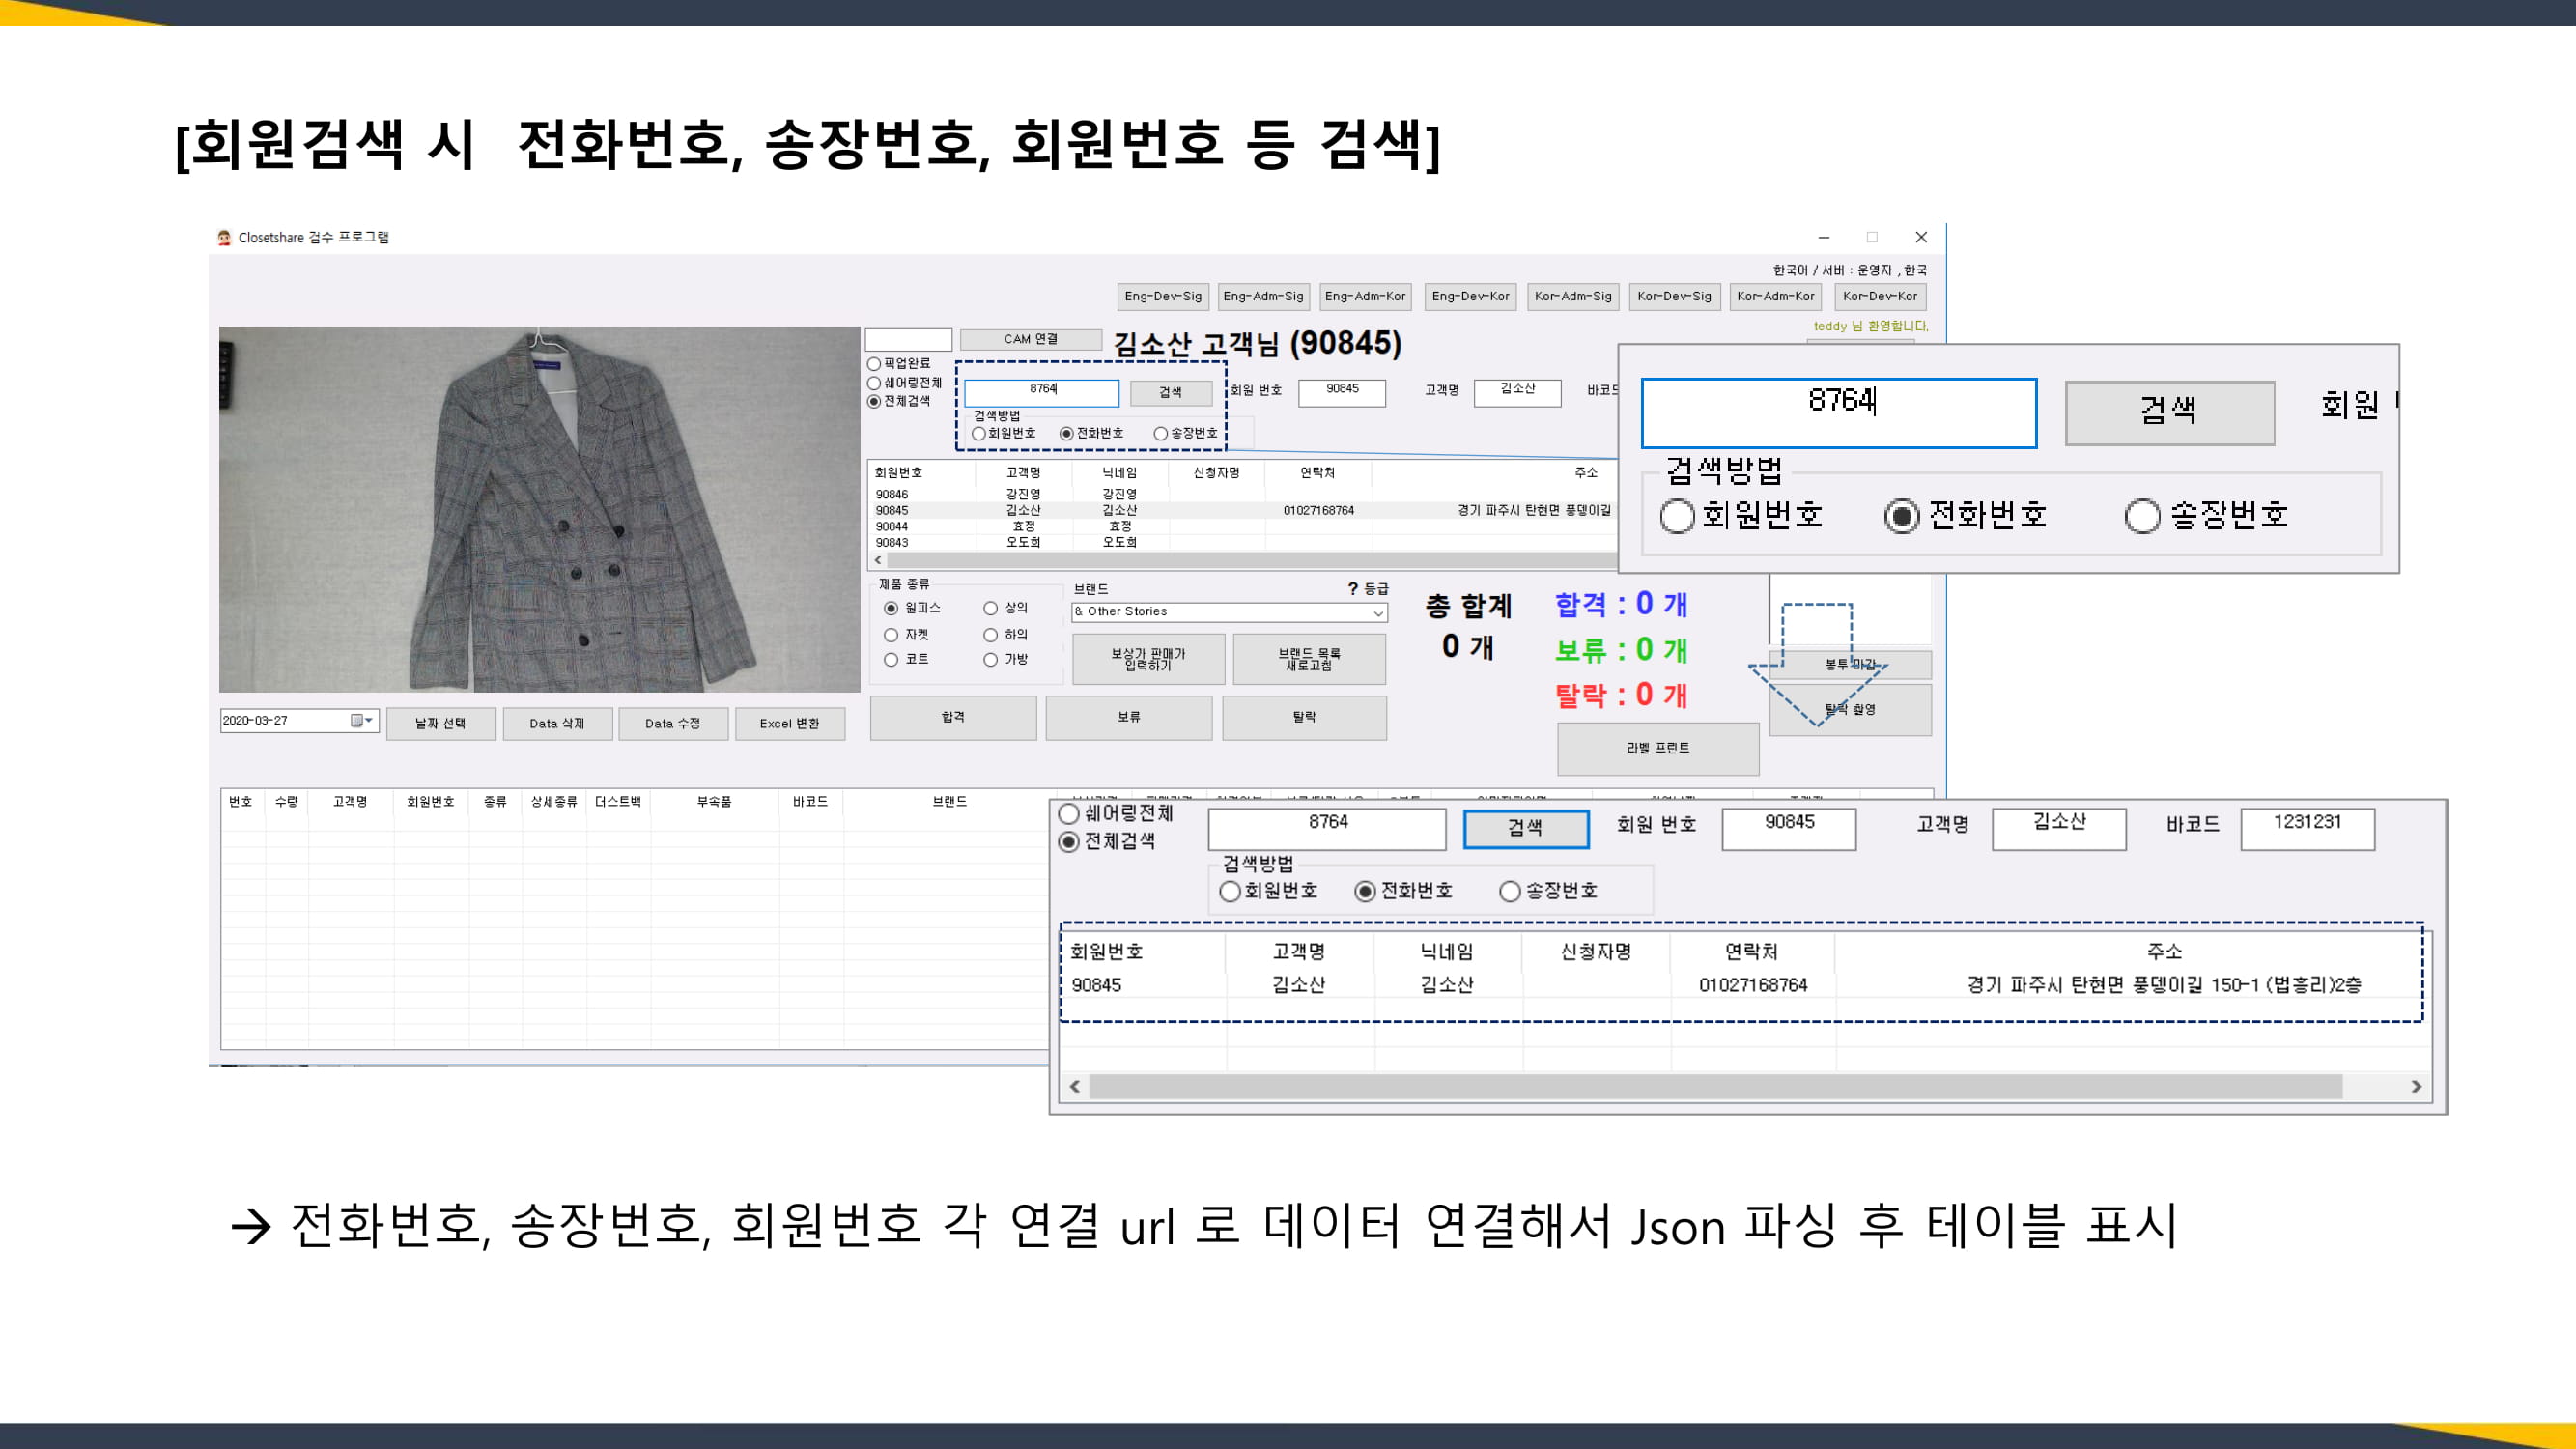Screen dimensions: 2576x1449
Task: Select member row 90844 효정
Action: [1245, 526]
